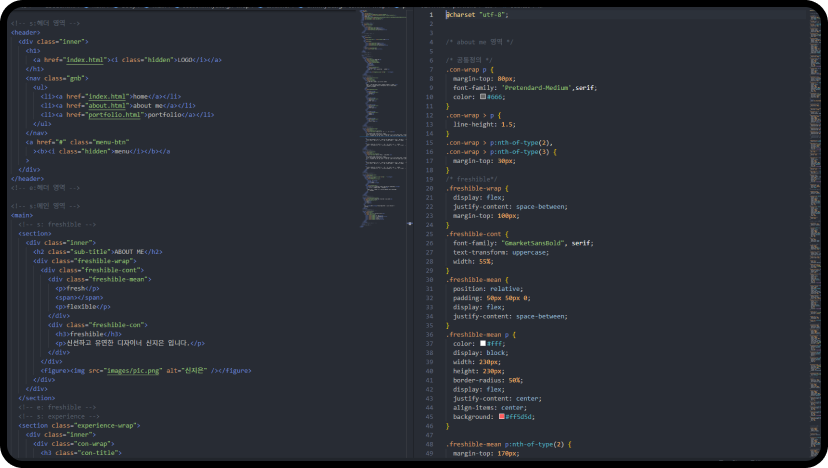Screen dimensions: 828x468
Task: Open the portfolio.html link
Action: 115,115
